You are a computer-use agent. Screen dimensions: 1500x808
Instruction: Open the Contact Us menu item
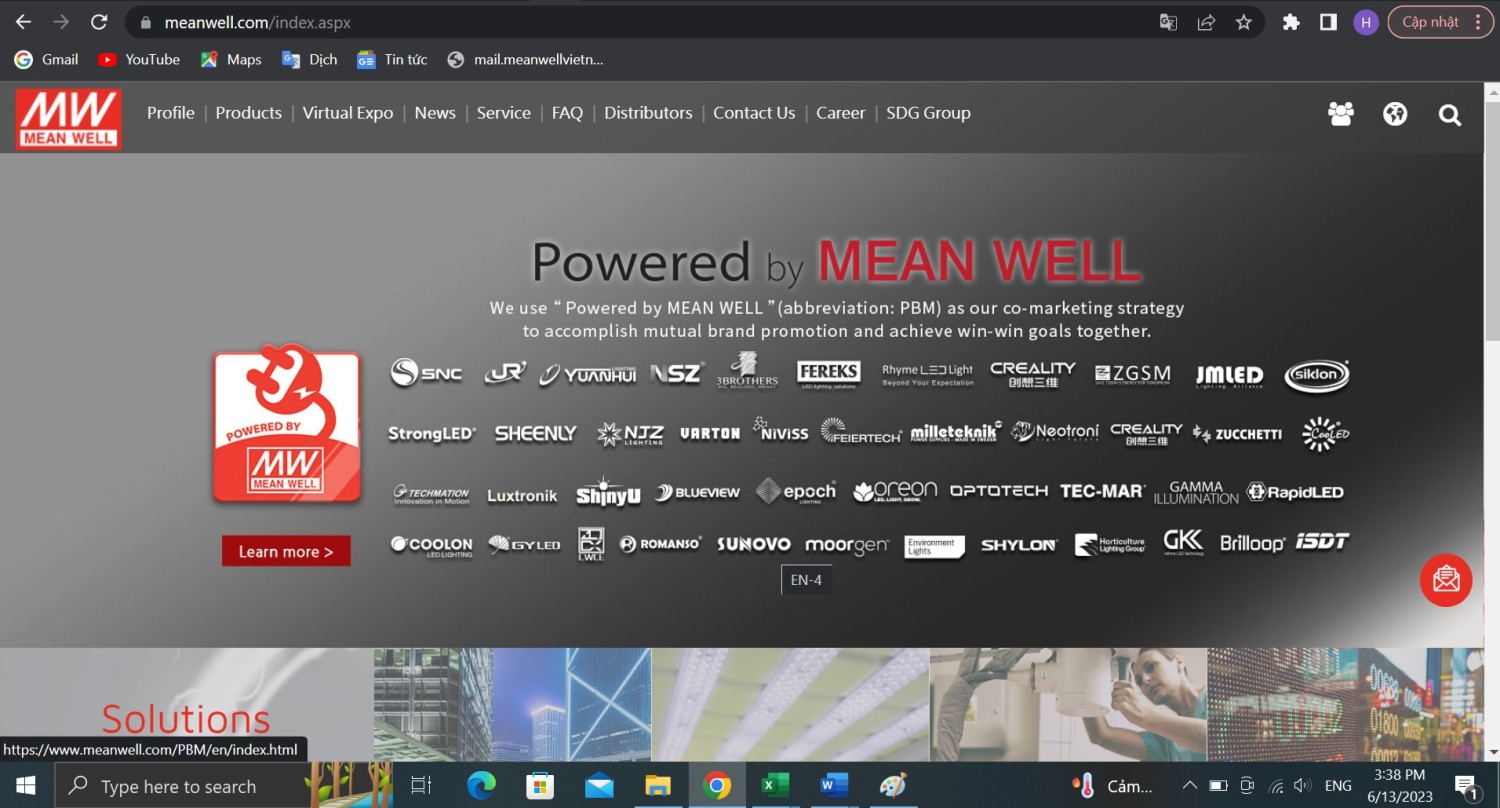(754, 113)
